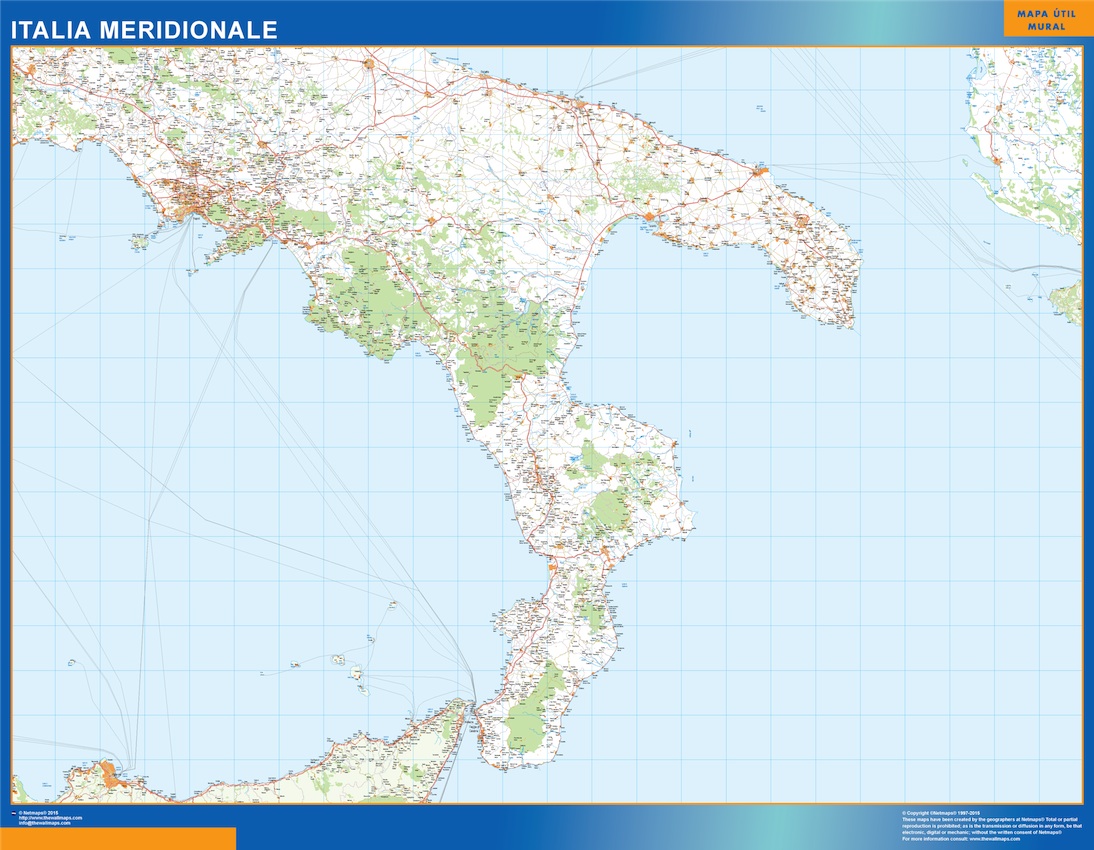Click the Taranto city marker on the gulf

(651, 215)
